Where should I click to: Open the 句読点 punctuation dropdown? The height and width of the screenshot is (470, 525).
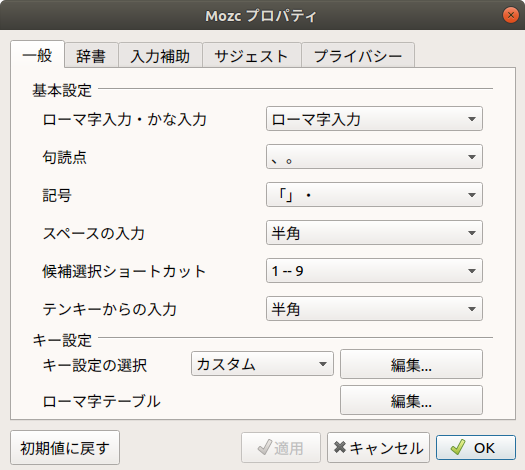[x=374, y=157]
